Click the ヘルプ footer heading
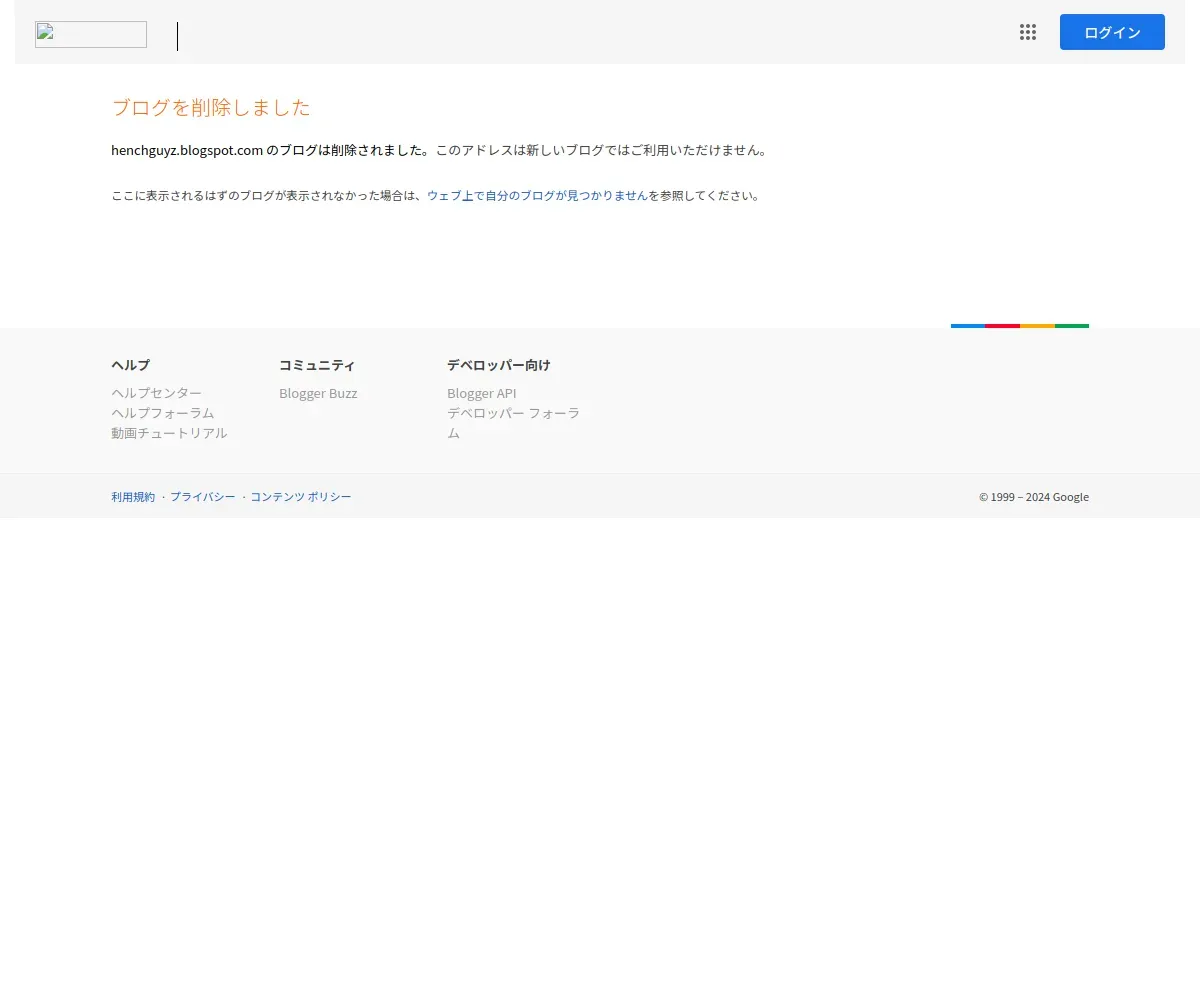The width and height of the screenshot is (1200, 1000). pos(130,365)
